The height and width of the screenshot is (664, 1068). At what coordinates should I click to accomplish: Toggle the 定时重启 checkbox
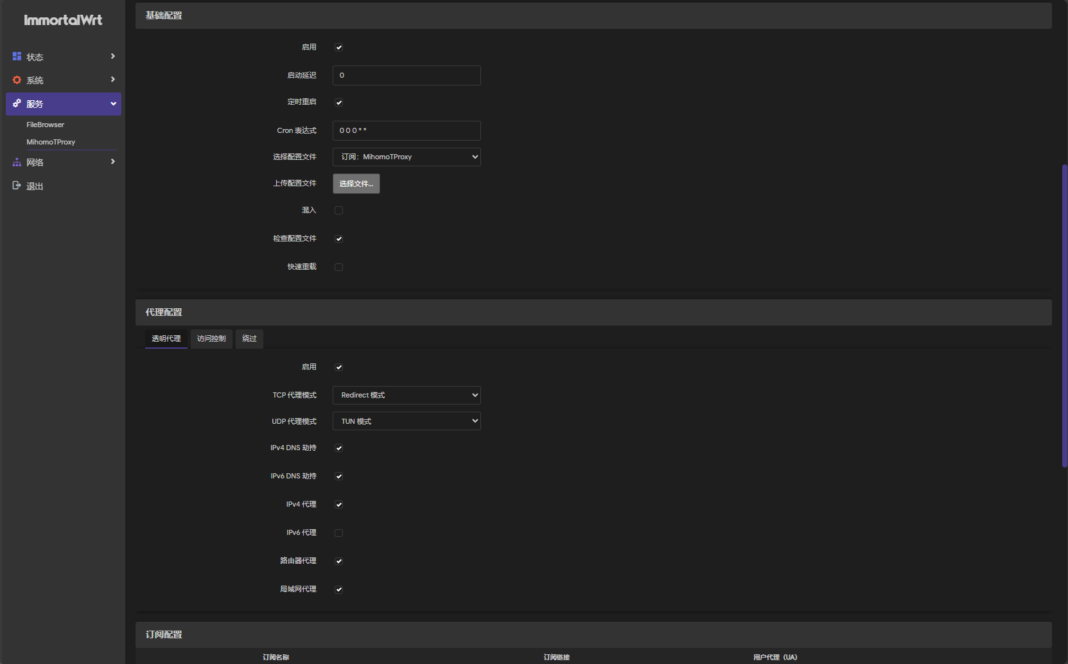pos(339,102)
